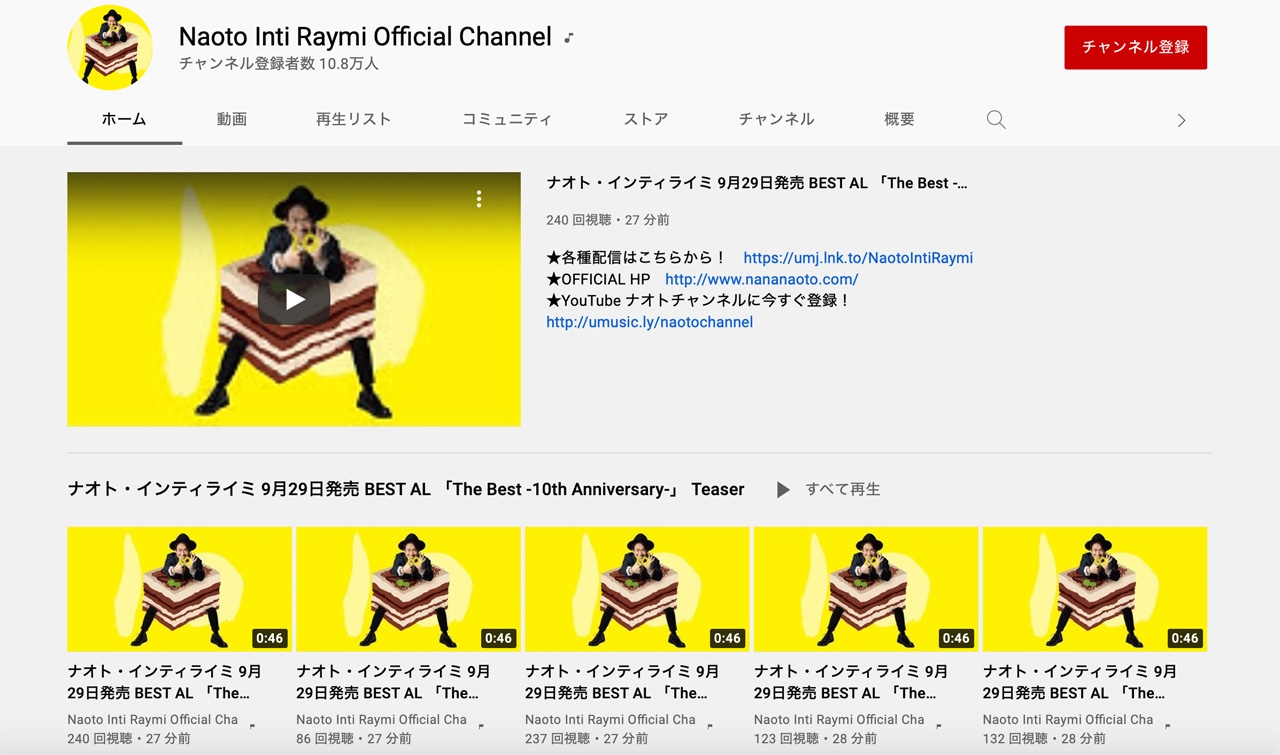Go to the コミュニティ tab

[x=506, y=119]
